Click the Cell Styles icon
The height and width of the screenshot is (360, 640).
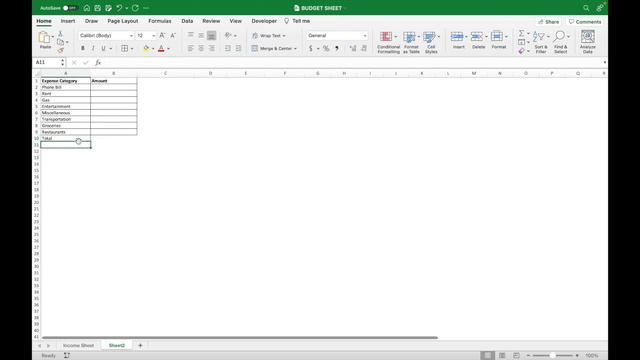pos(429,37)
